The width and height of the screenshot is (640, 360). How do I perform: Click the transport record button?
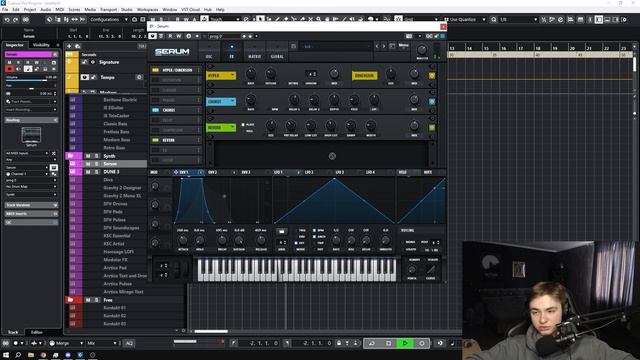(x=422, y=343)
